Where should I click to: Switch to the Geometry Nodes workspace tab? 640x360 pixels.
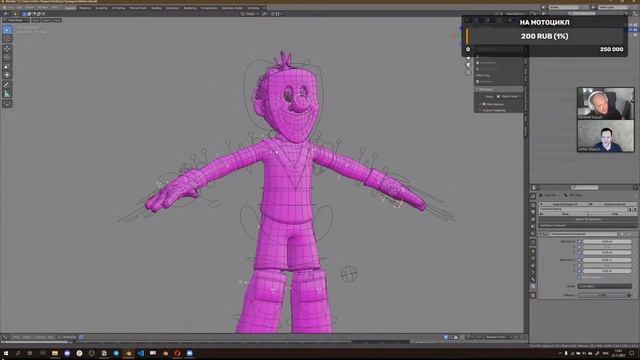232,8
